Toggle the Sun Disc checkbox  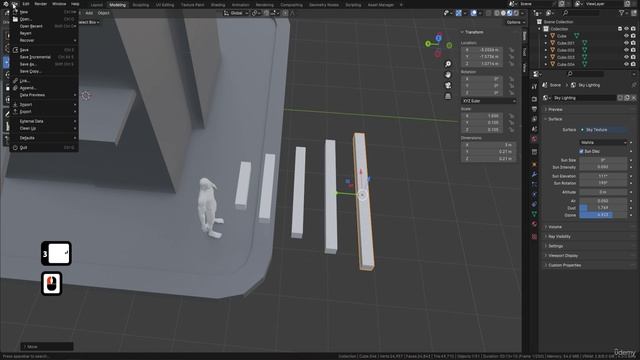(581, 151)
